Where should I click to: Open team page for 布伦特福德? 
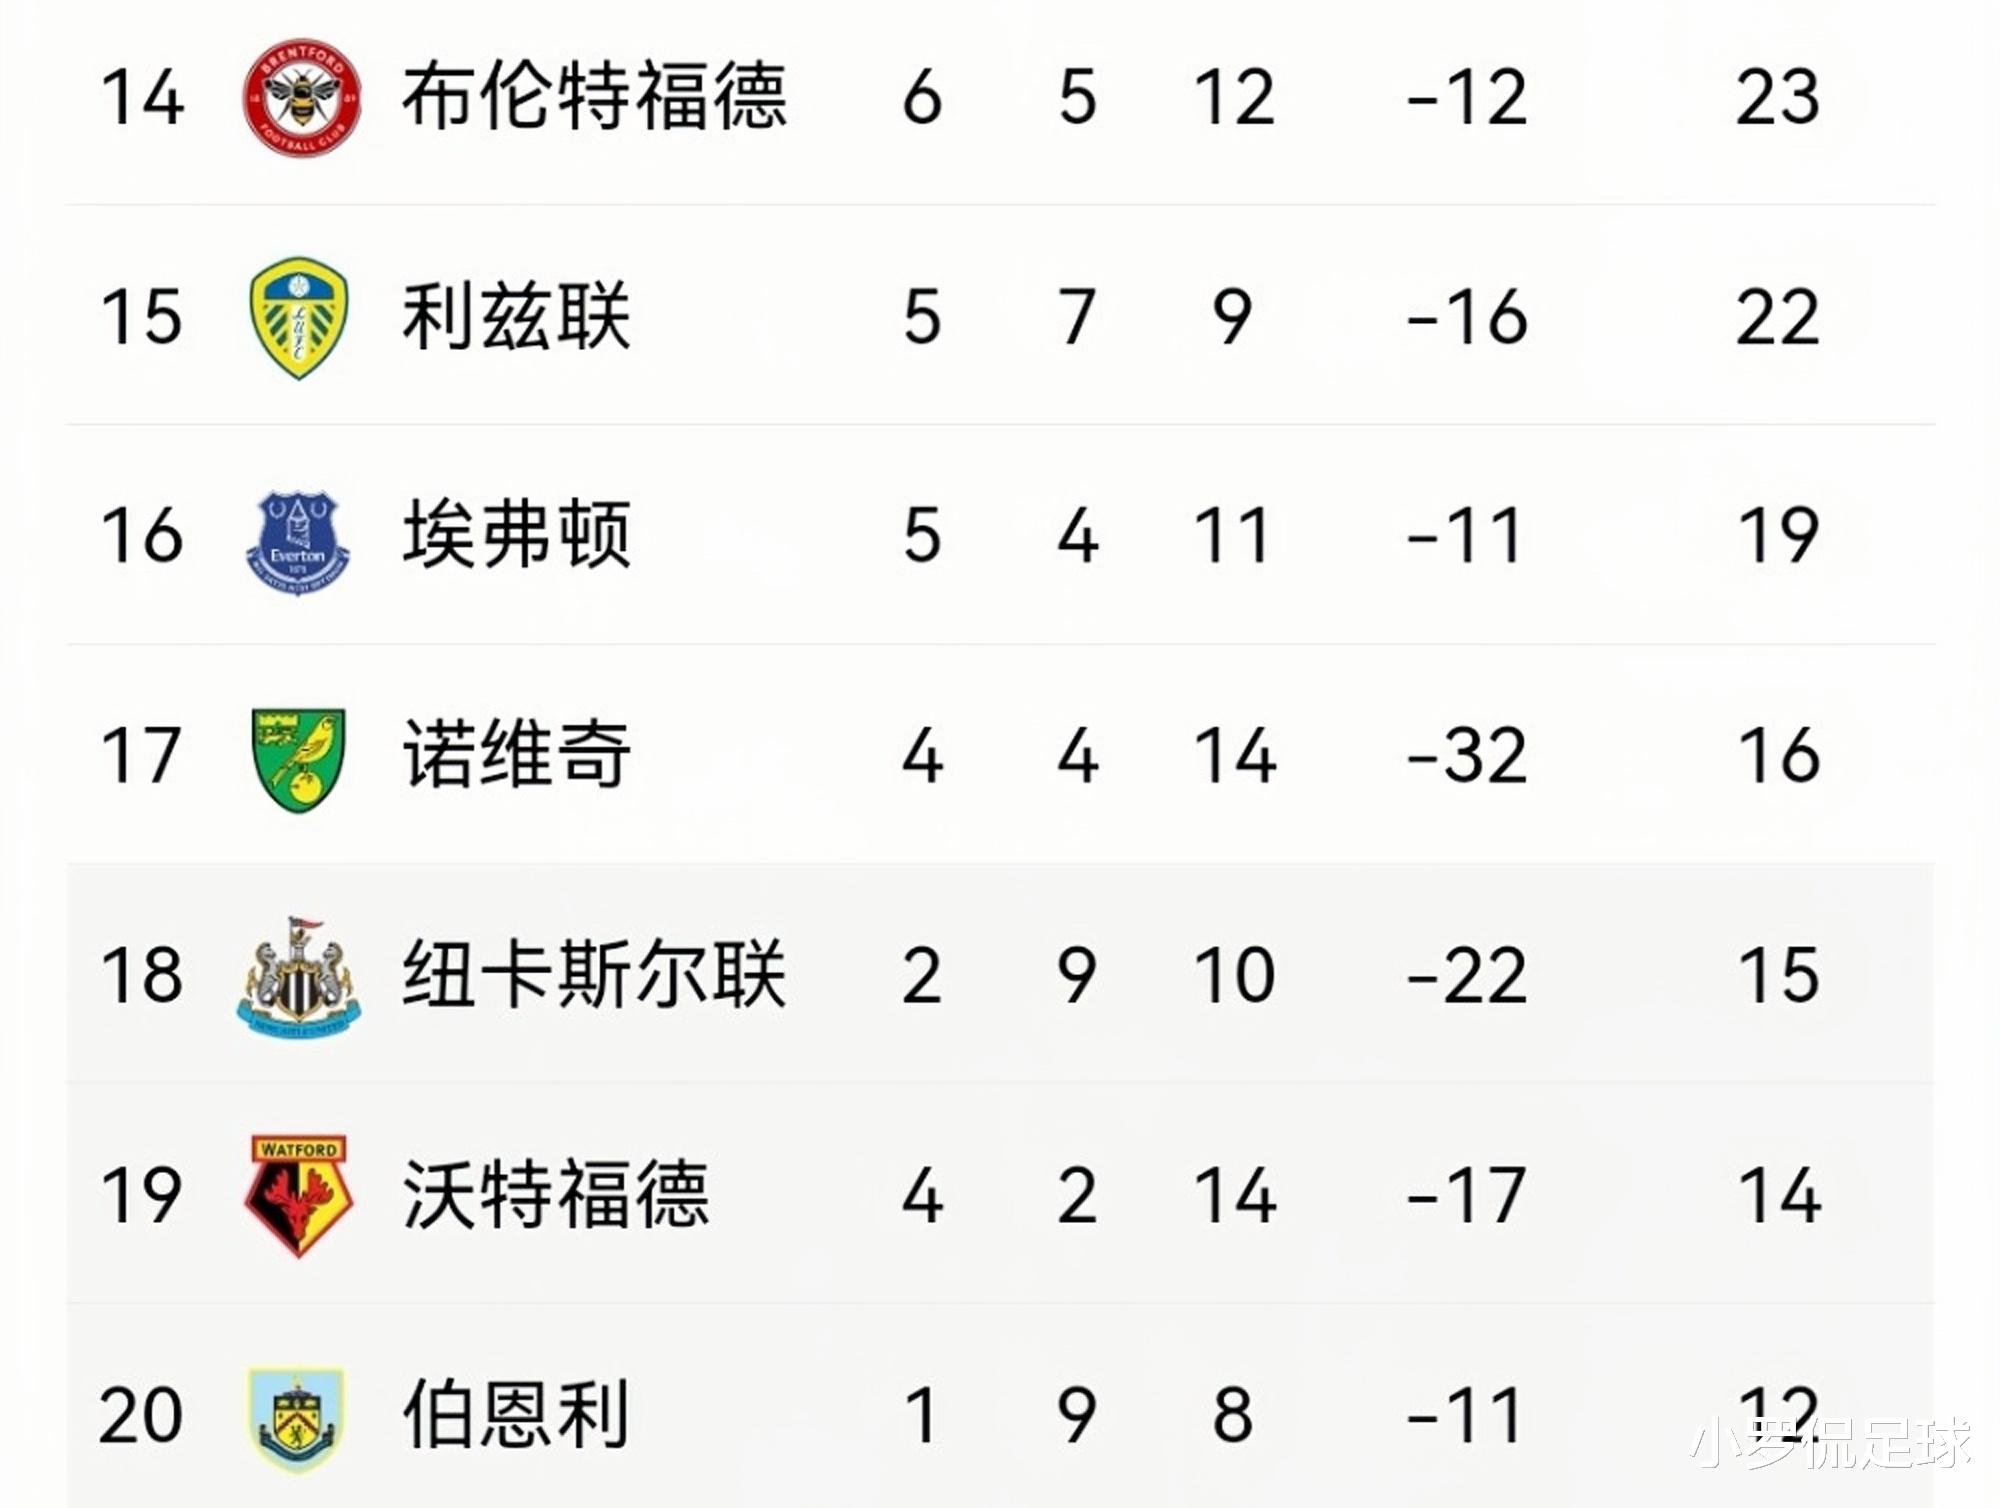coord(595,97)
